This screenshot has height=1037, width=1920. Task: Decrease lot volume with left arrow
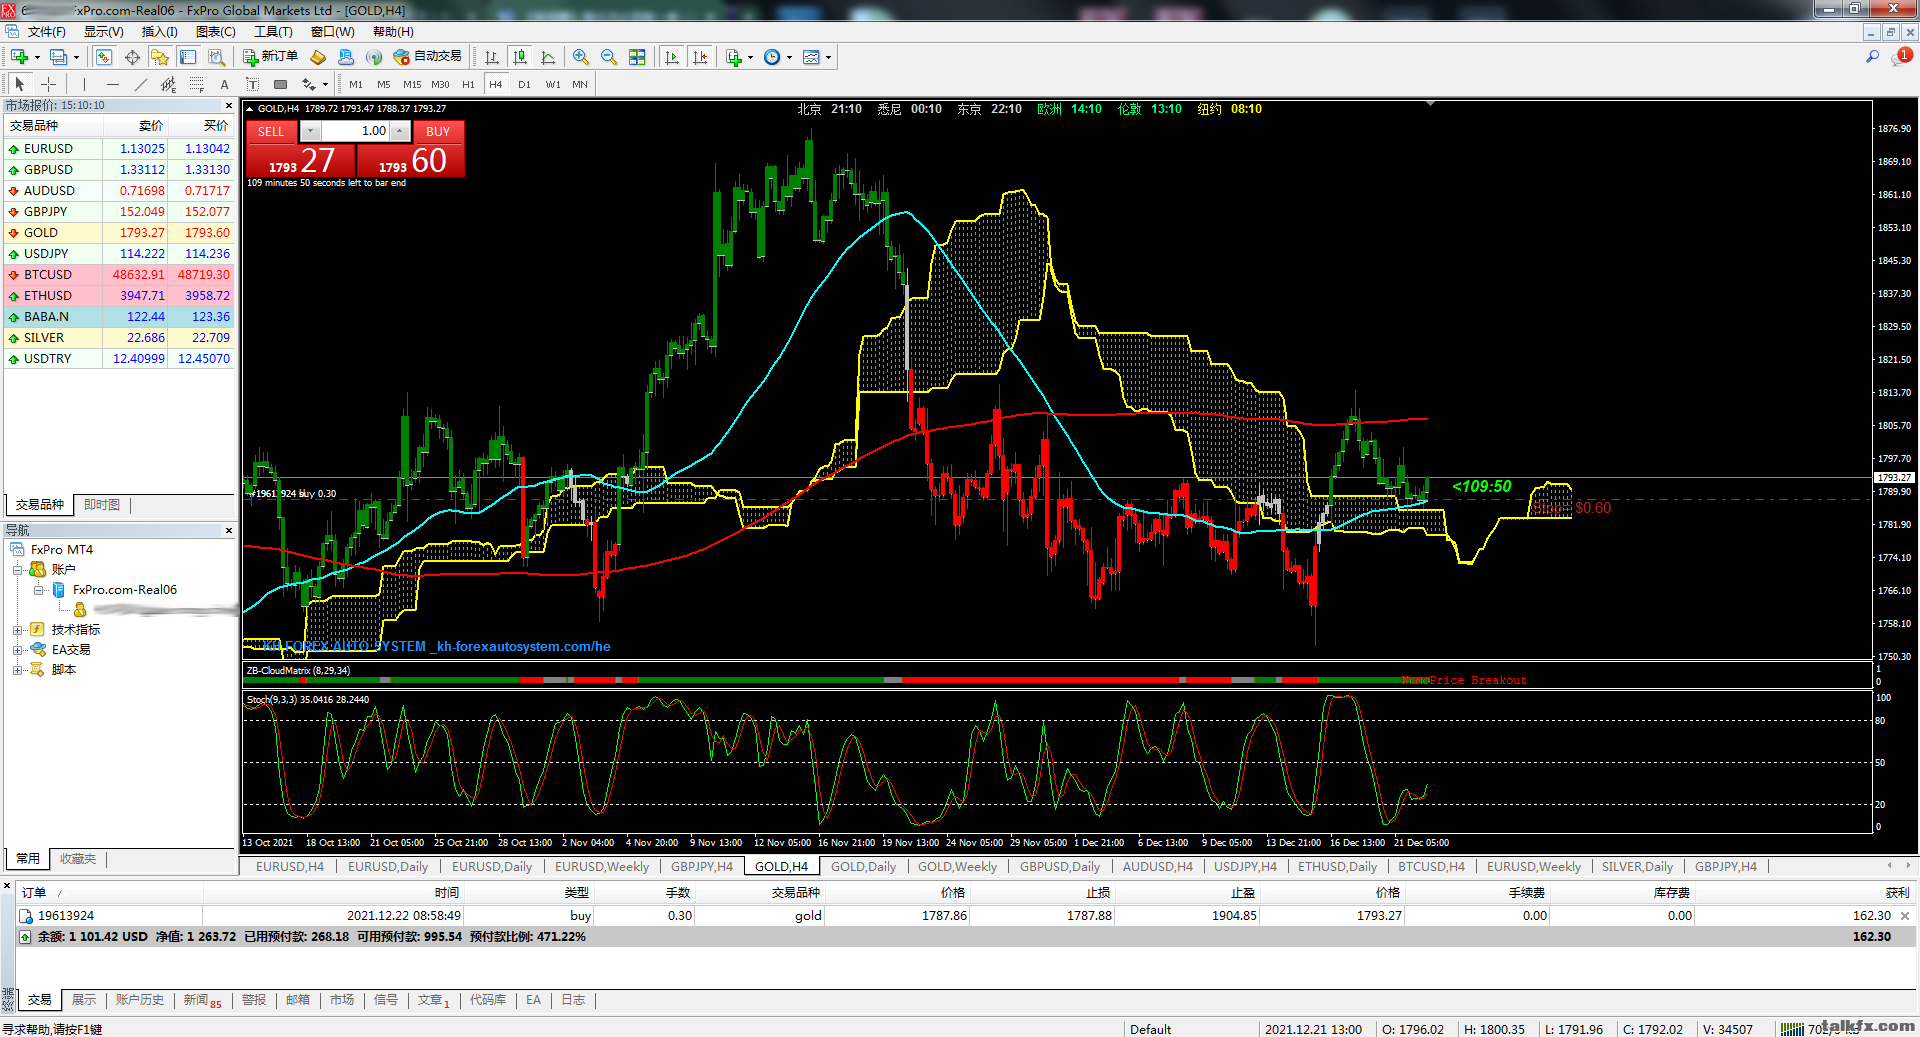tap(310, 131)
